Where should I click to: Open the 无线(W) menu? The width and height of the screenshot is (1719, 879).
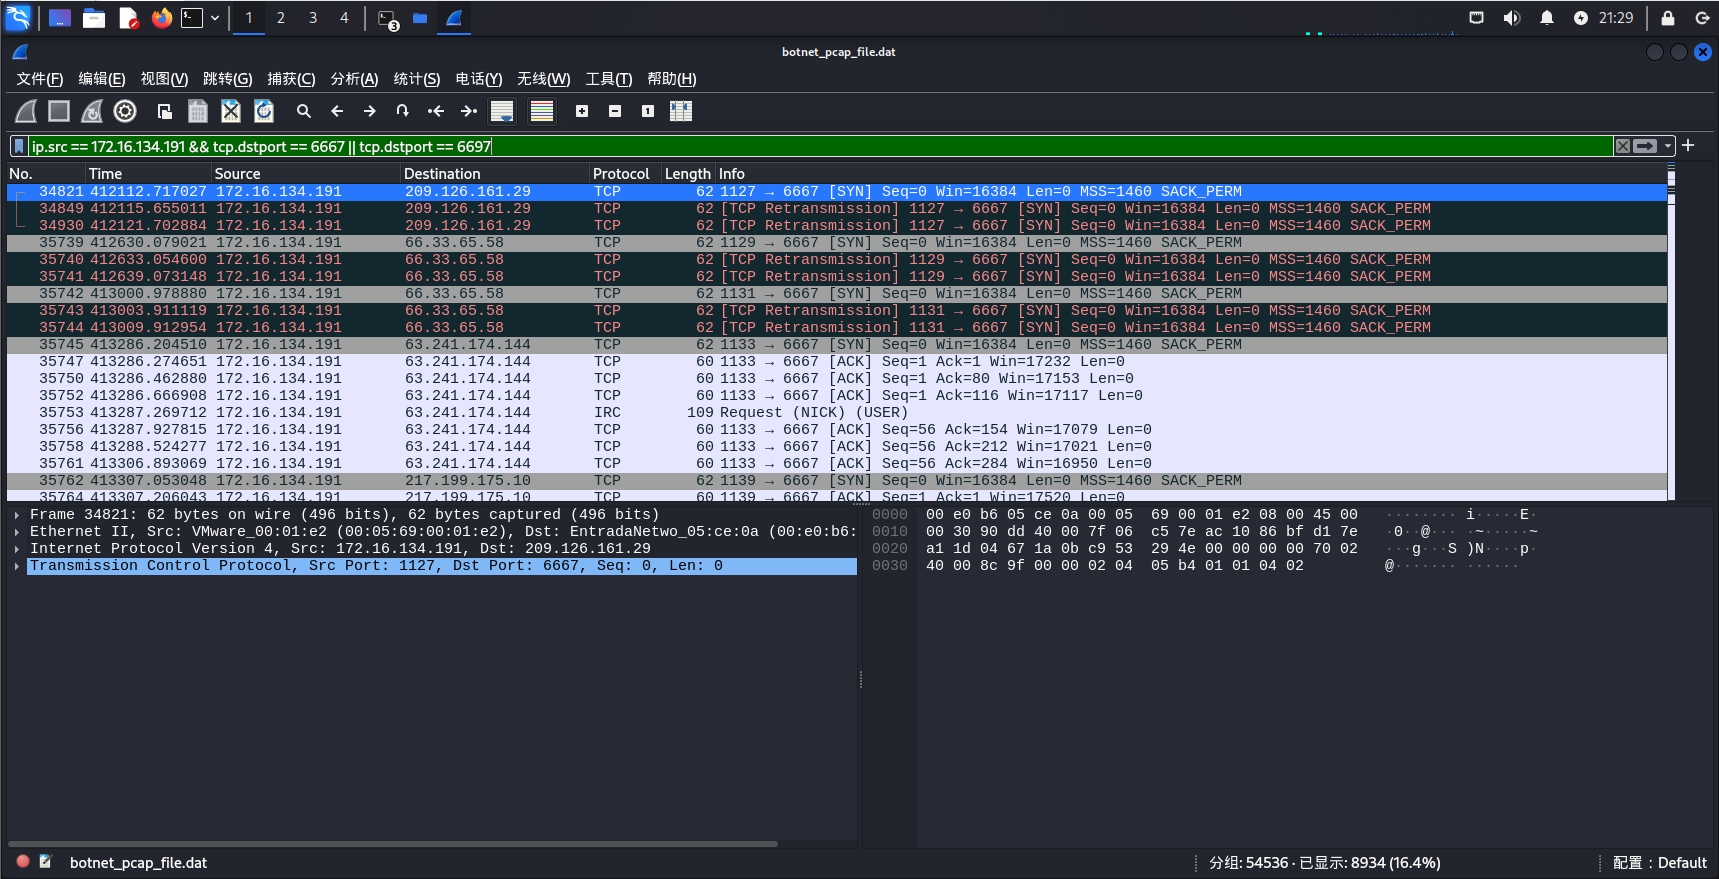point(543,79)
